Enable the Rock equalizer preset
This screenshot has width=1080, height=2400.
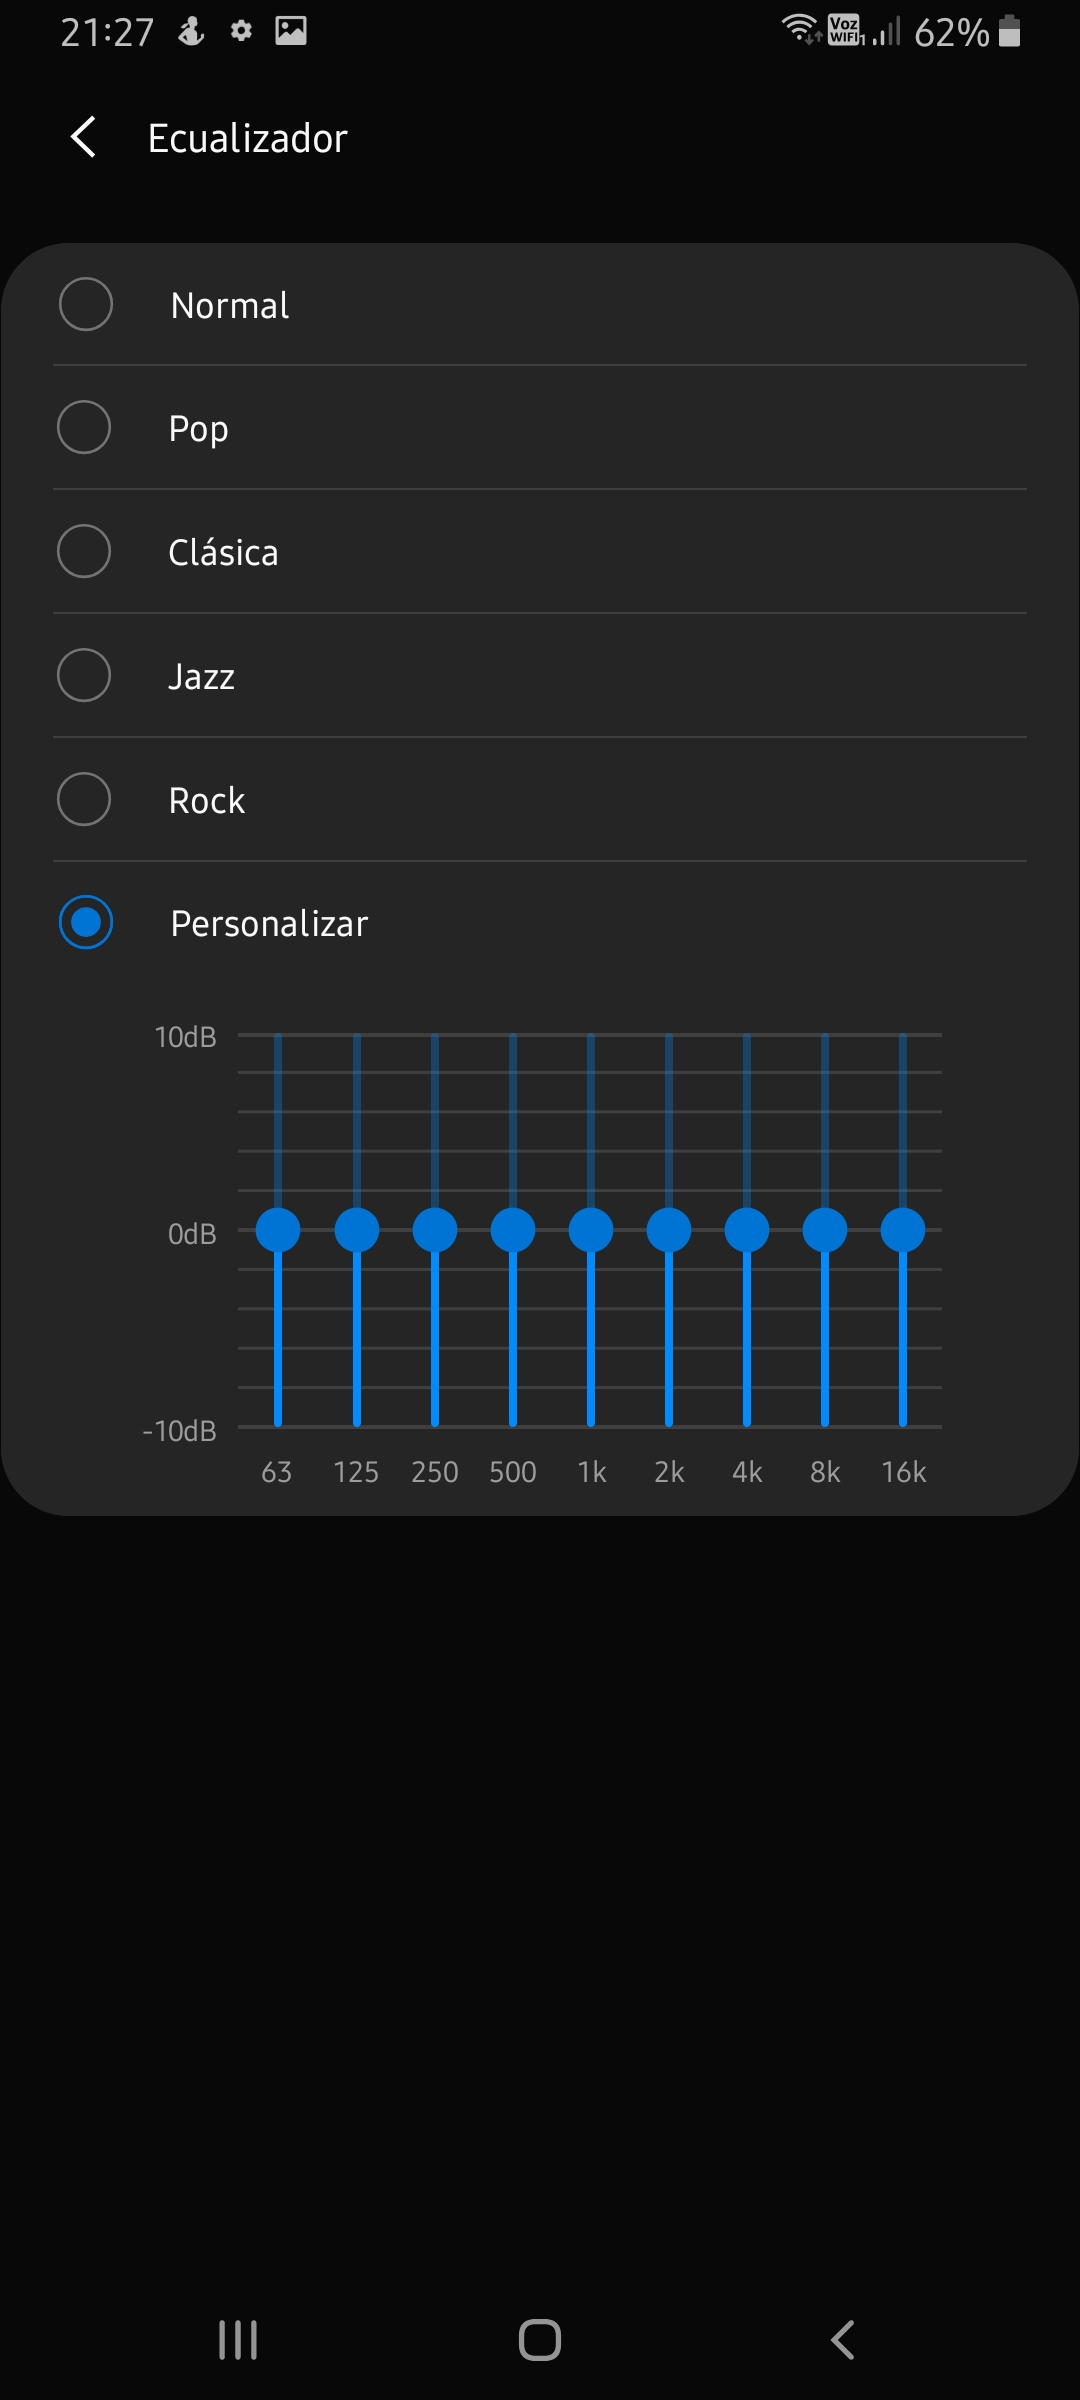(x=84, y=800)
